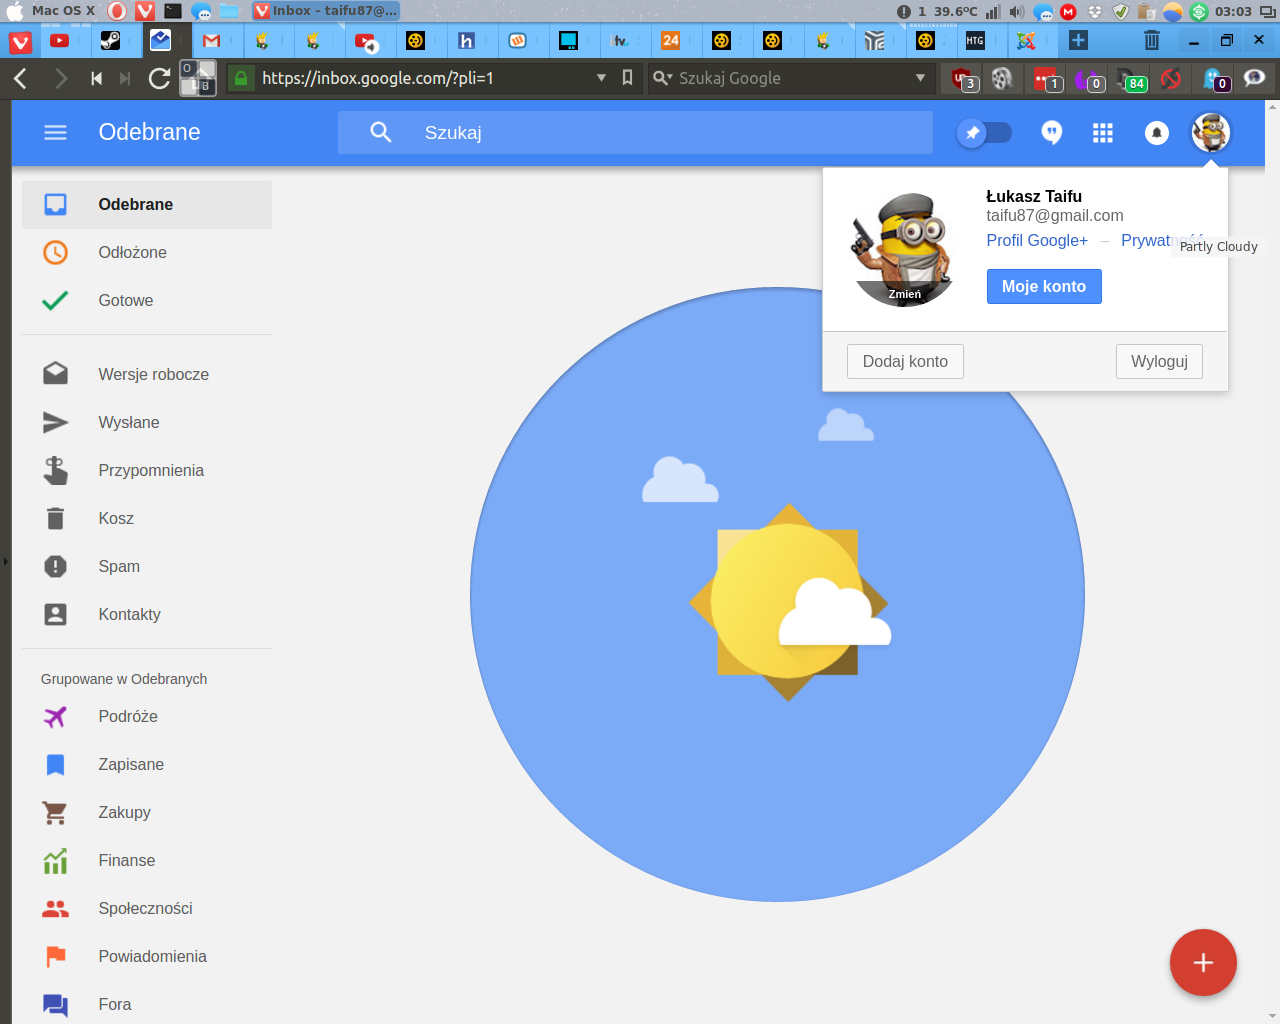Open the Google apps grid
The width and height of the screenshot is (1280, 1024).
click(1103, 133)
